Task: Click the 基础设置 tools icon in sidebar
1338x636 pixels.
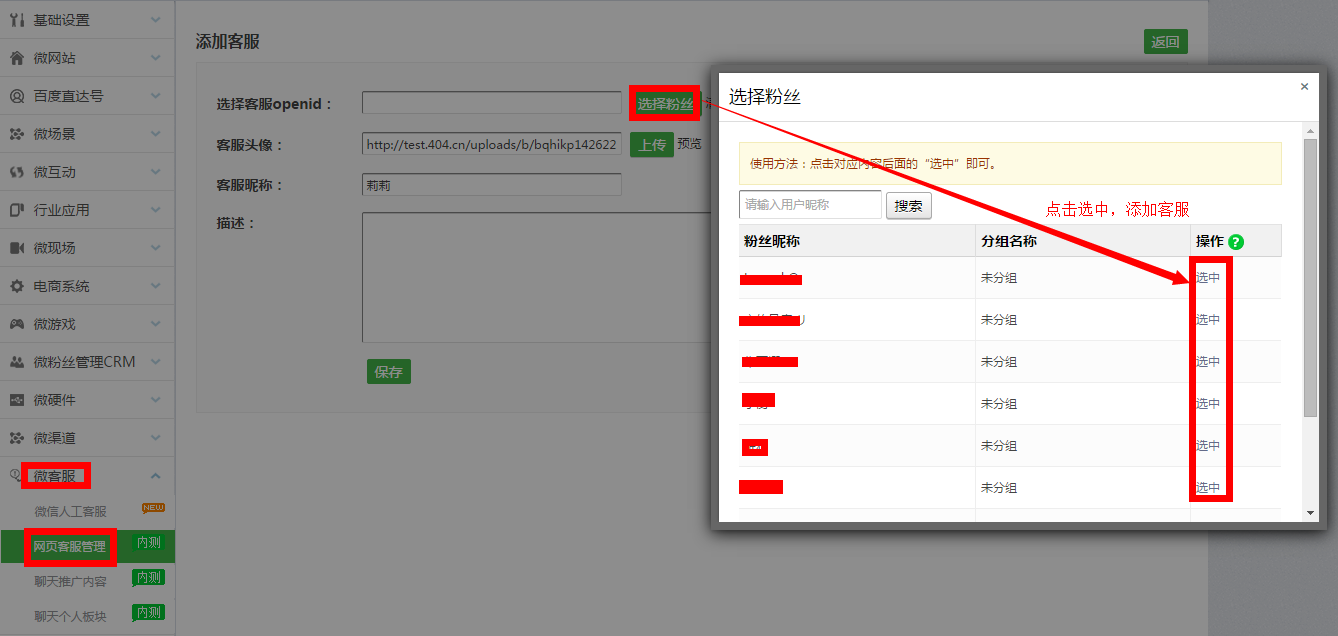Action: tap(16, 20)
